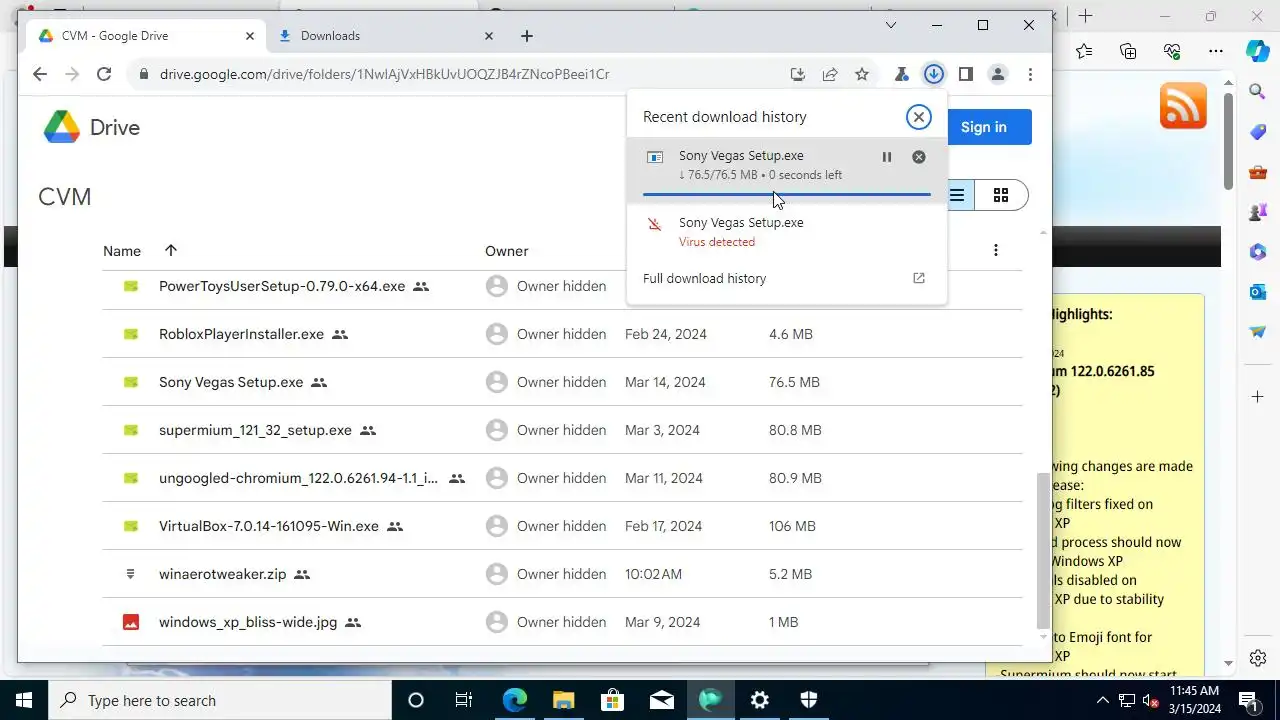Add a sidebar app with the plus icon in Edge
1280x720 pixels.
click(x=1258, y=397)
